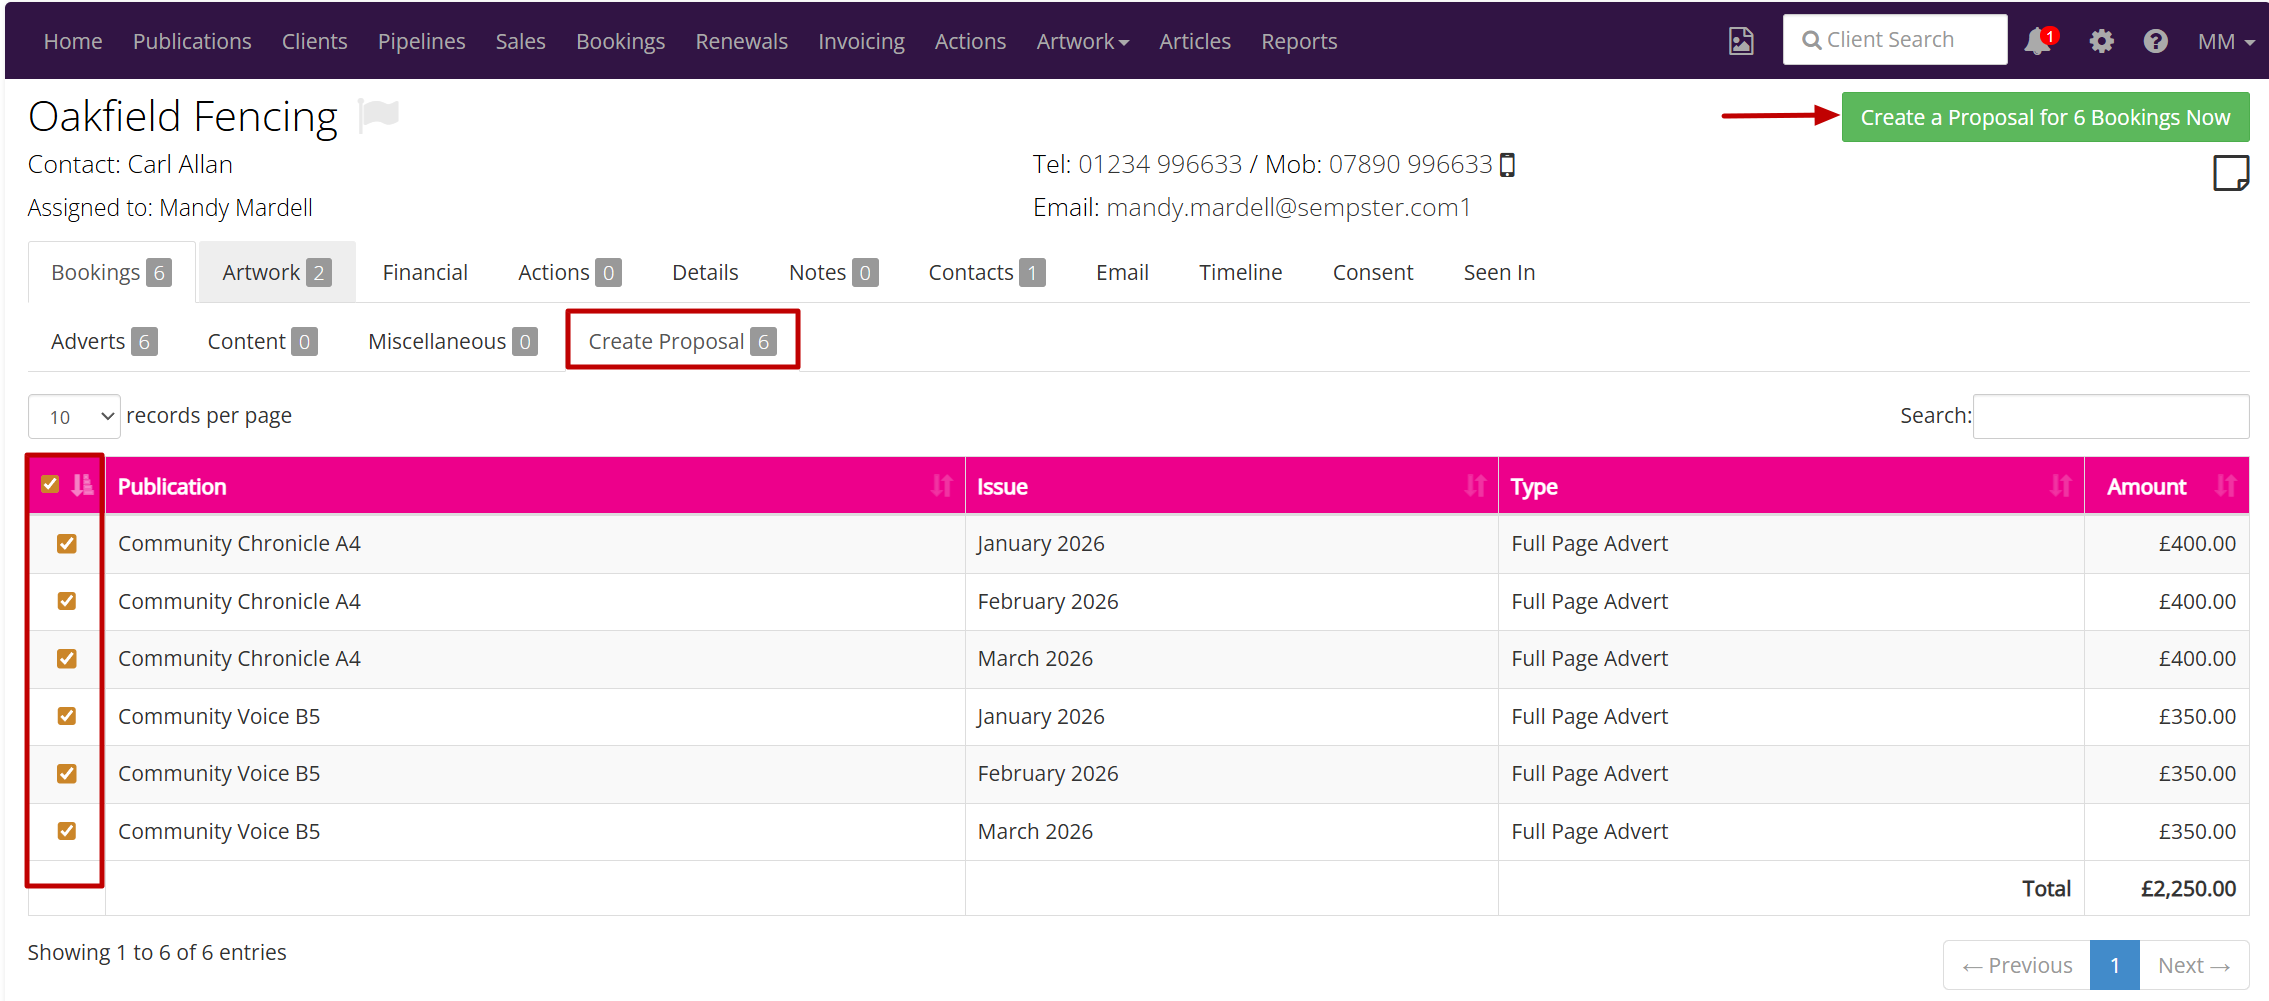Switch to the Notes tab
This screenshot has height=1001, width=2269.
[x=833, y=272]
